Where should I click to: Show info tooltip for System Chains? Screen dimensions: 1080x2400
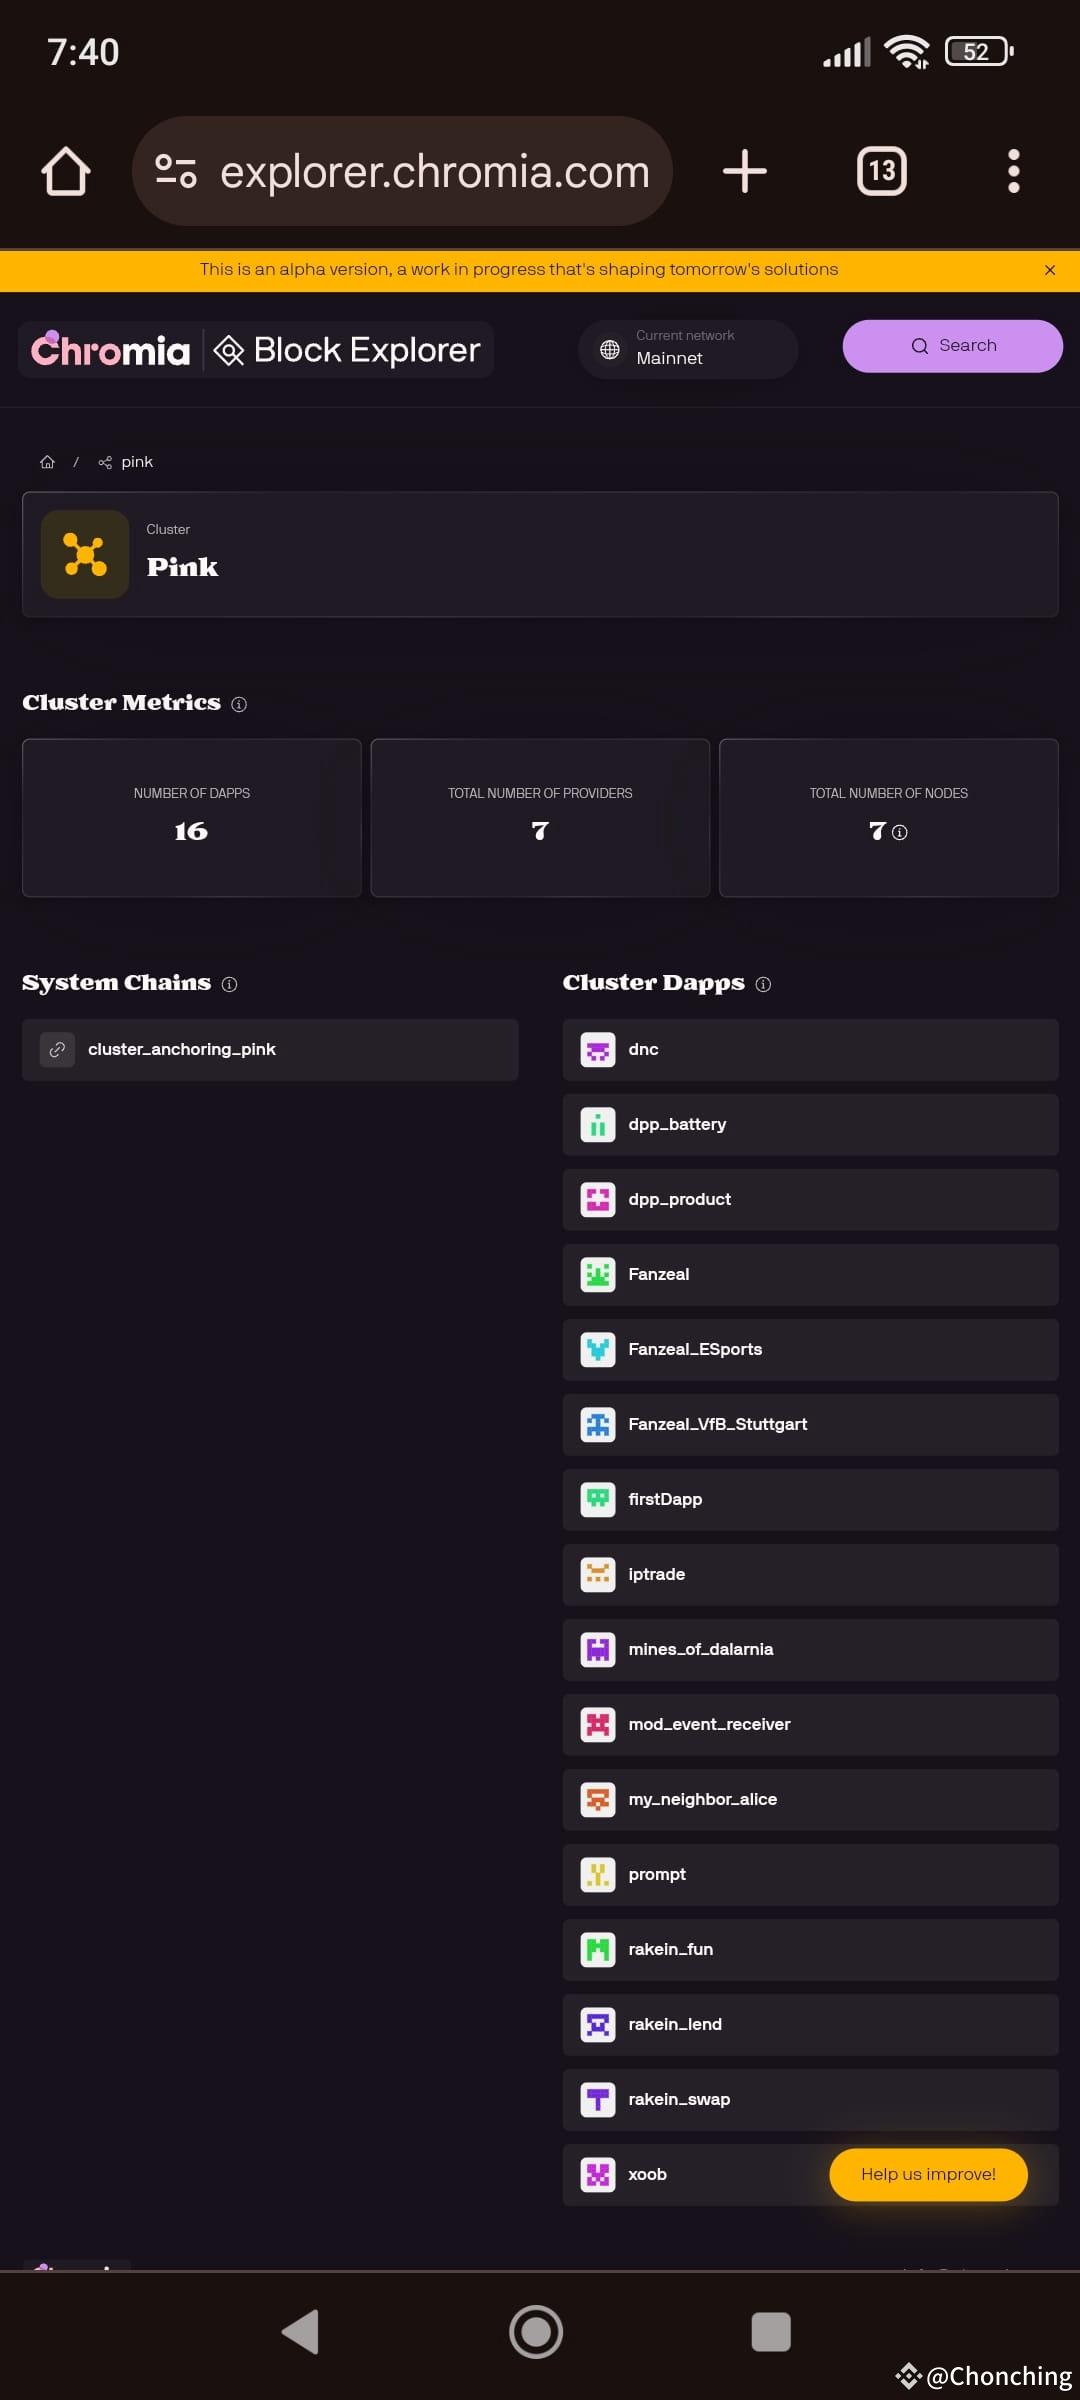(x=229, y=984)
